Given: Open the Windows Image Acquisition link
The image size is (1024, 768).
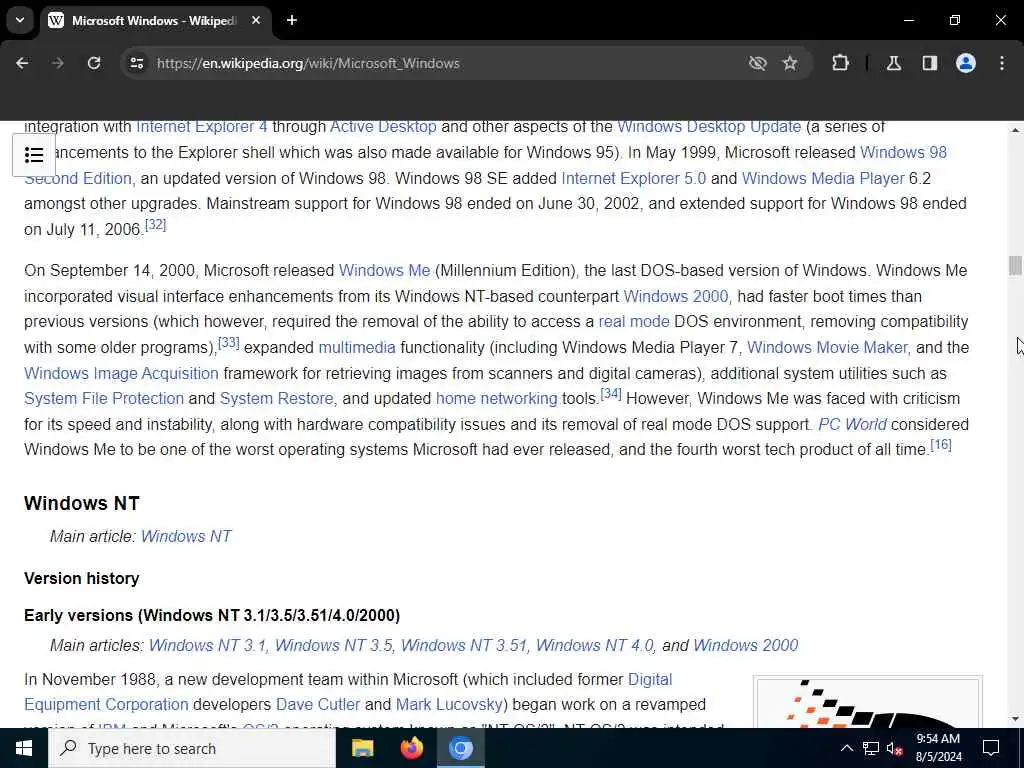Looking at the screenshot, I should point(121,374).
